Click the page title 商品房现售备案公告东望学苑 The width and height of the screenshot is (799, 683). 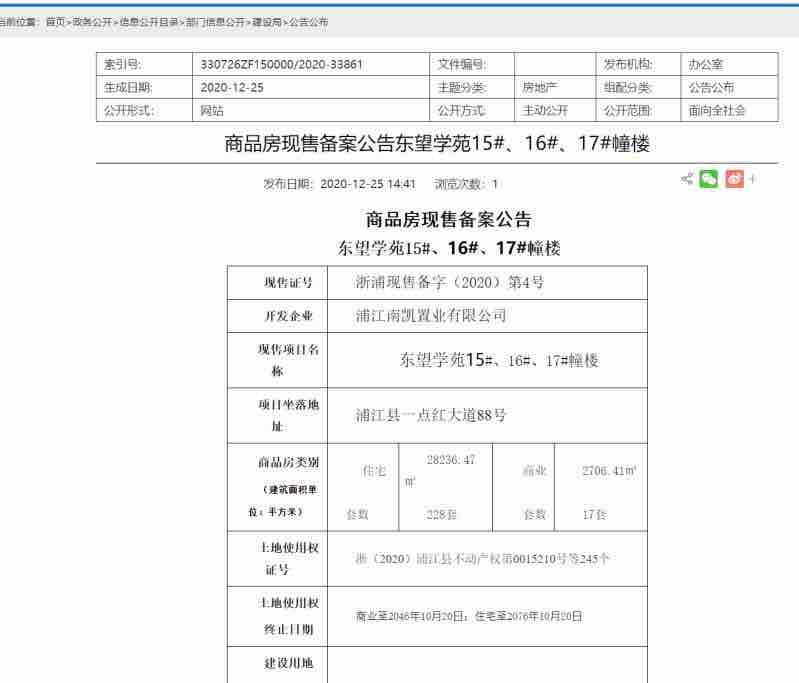click(x=437, y=143)
